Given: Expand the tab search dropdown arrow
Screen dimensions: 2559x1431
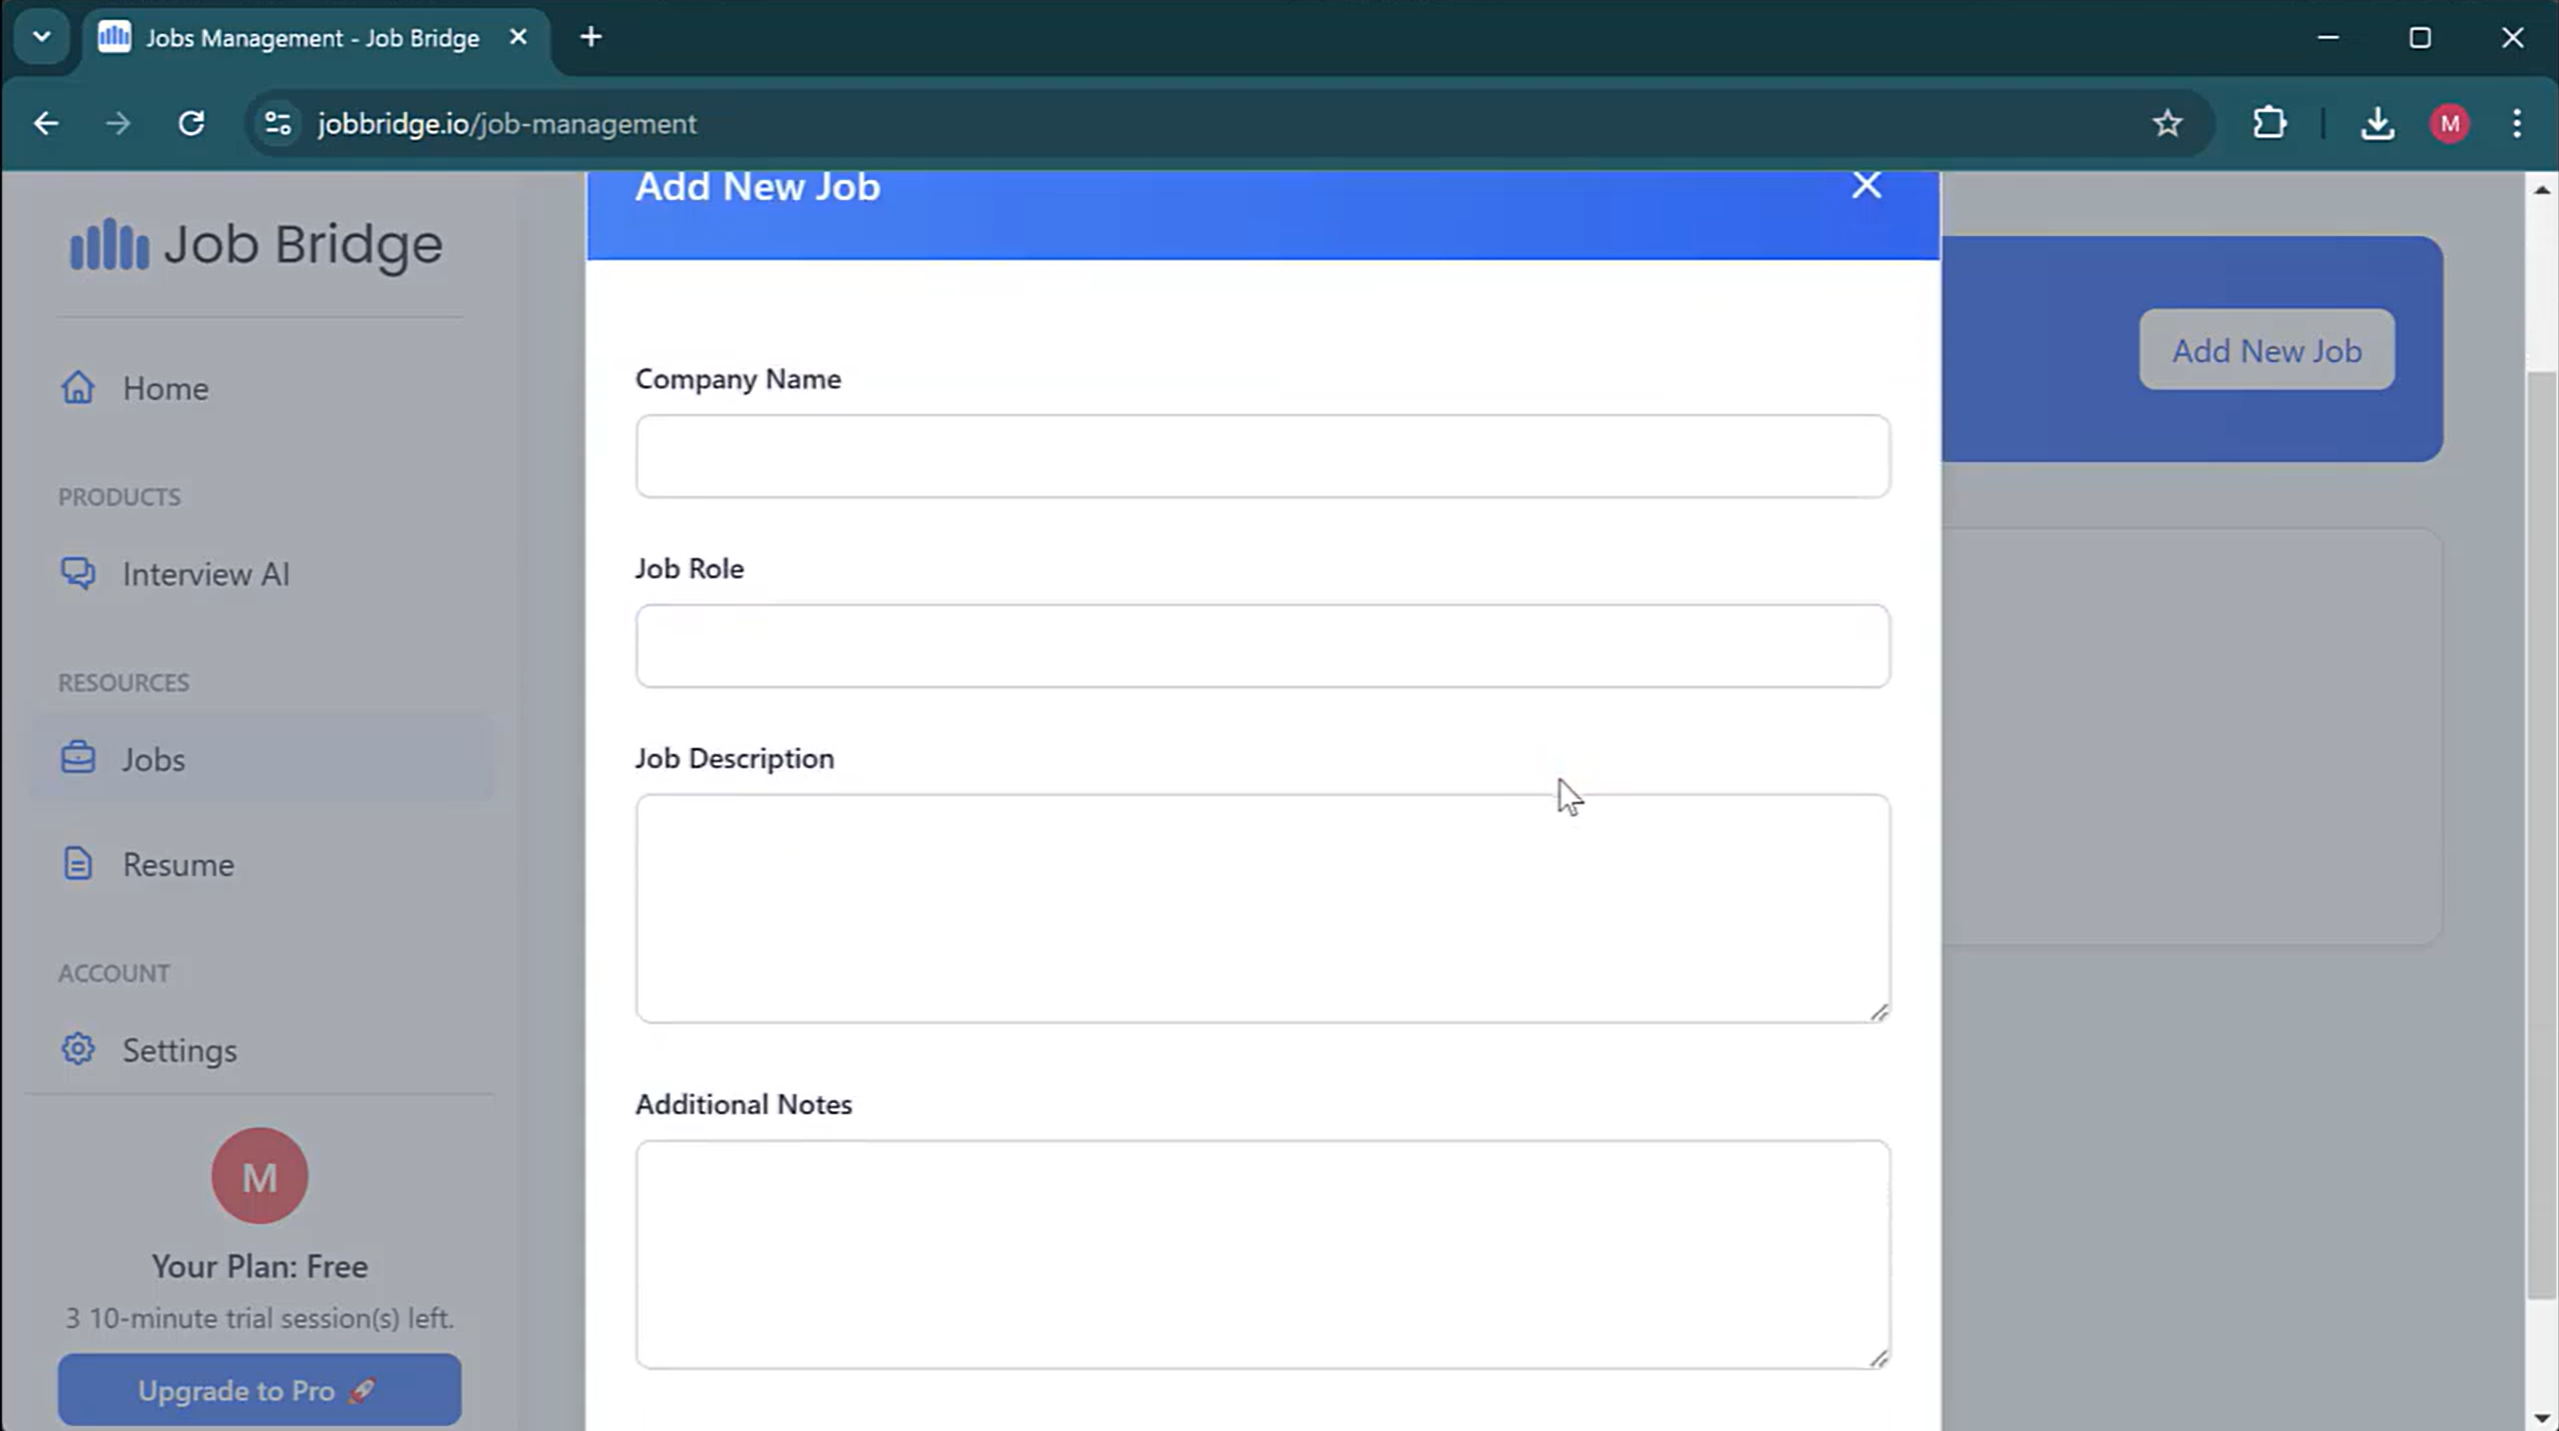Looking at the screenshot, I should 41,37.
